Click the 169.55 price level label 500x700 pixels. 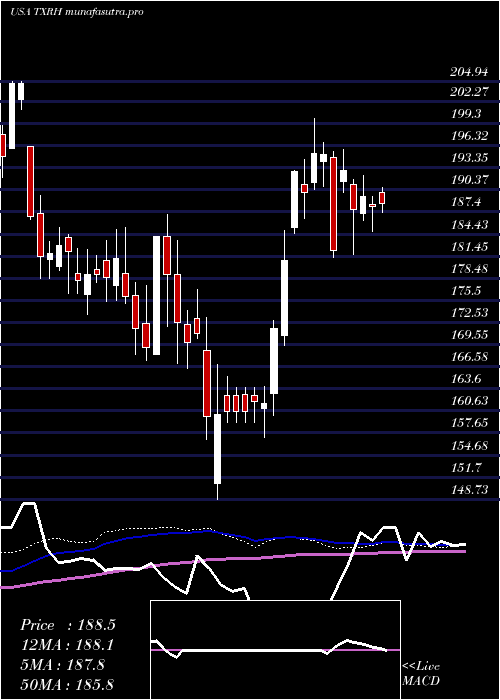[468, 335]
